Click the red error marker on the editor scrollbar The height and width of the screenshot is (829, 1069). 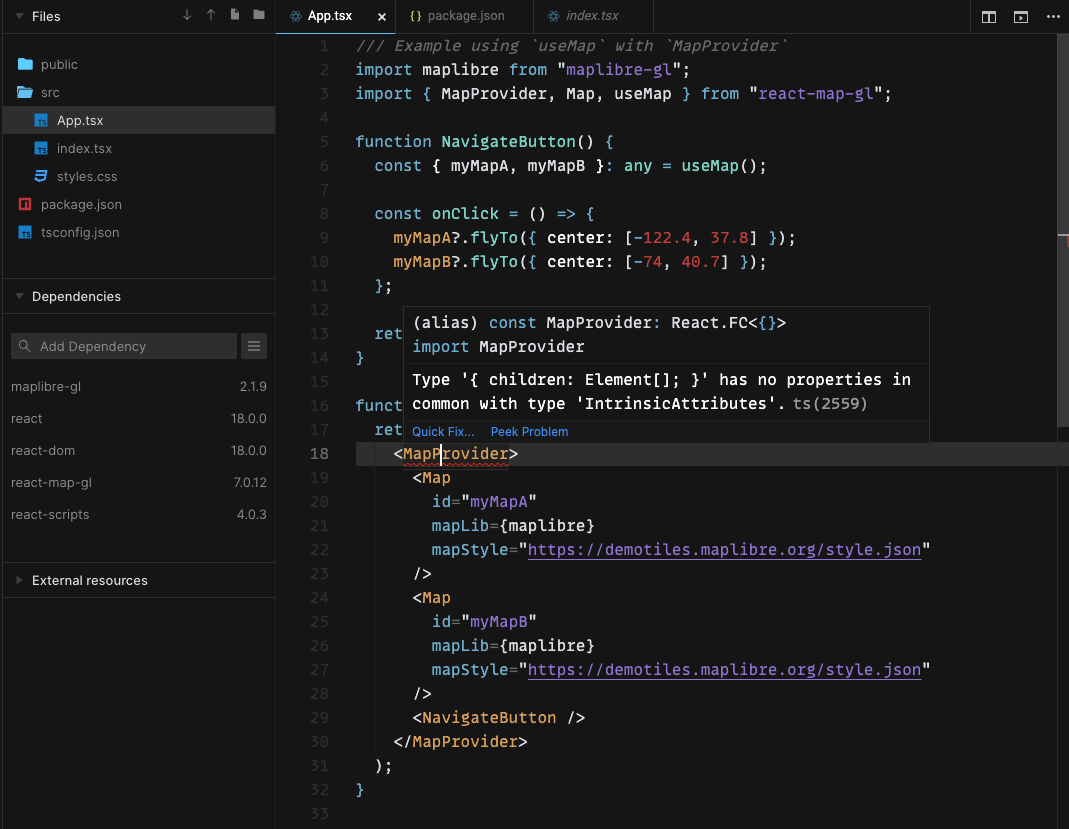tap(1064, 240)
